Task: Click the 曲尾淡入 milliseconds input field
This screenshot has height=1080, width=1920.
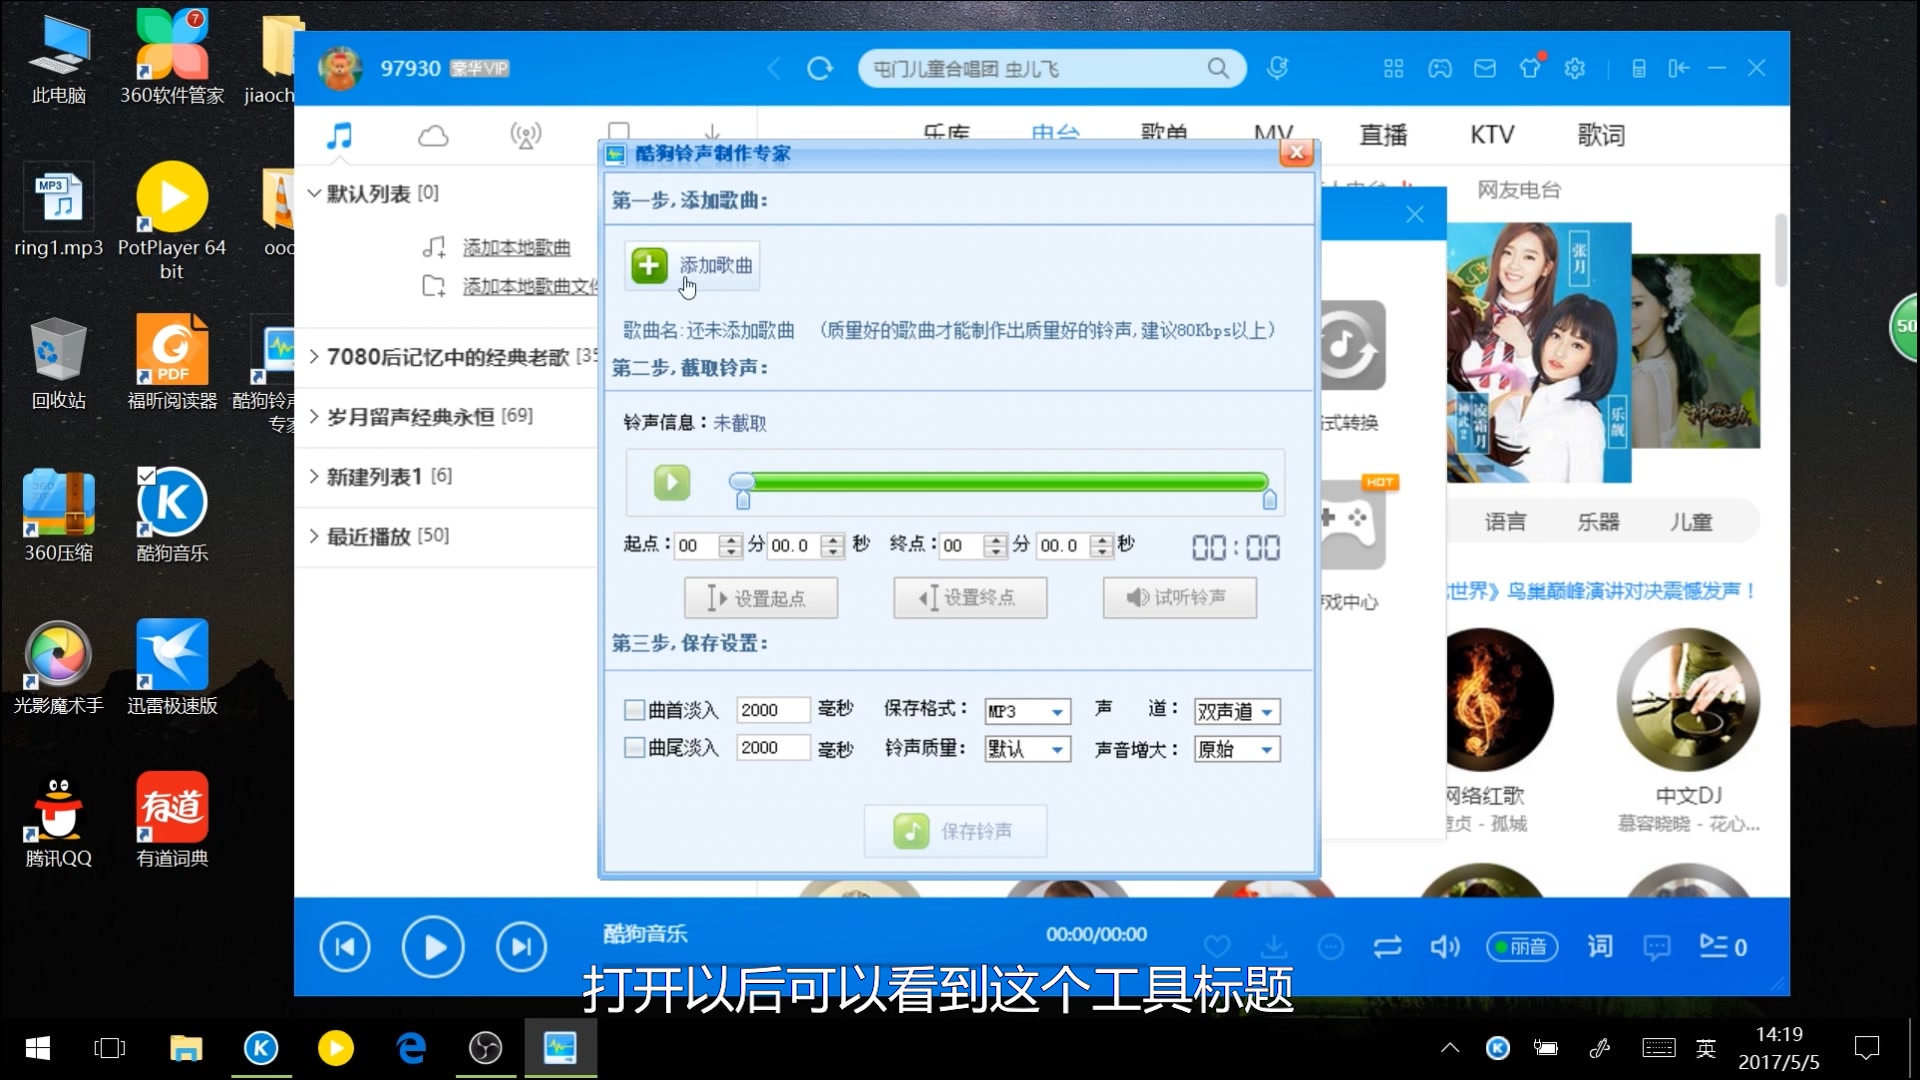Action: tap(773, 748)
